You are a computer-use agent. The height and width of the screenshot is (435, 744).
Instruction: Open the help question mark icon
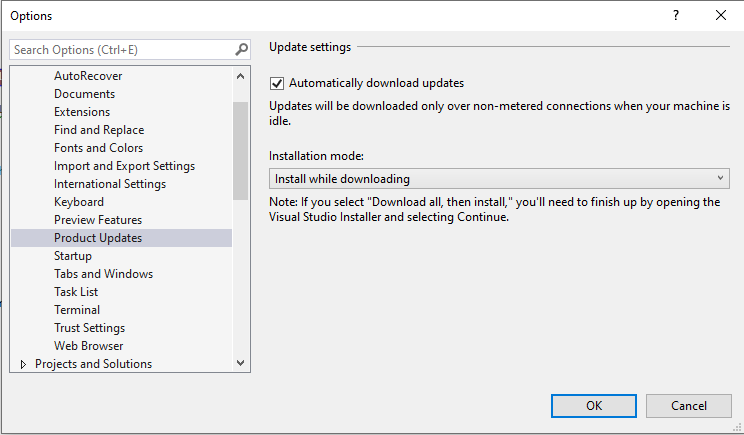676,15
